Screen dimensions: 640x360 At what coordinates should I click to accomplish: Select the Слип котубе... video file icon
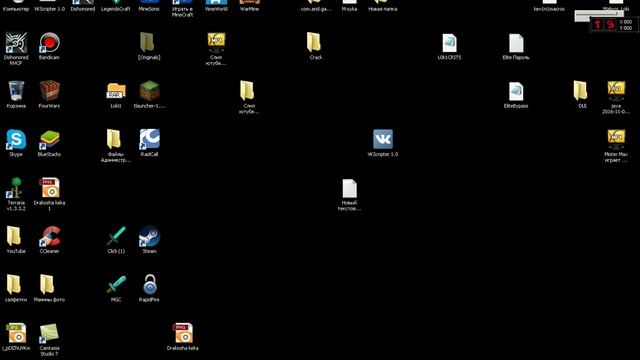pyautogui.click(x=216, y=42)
